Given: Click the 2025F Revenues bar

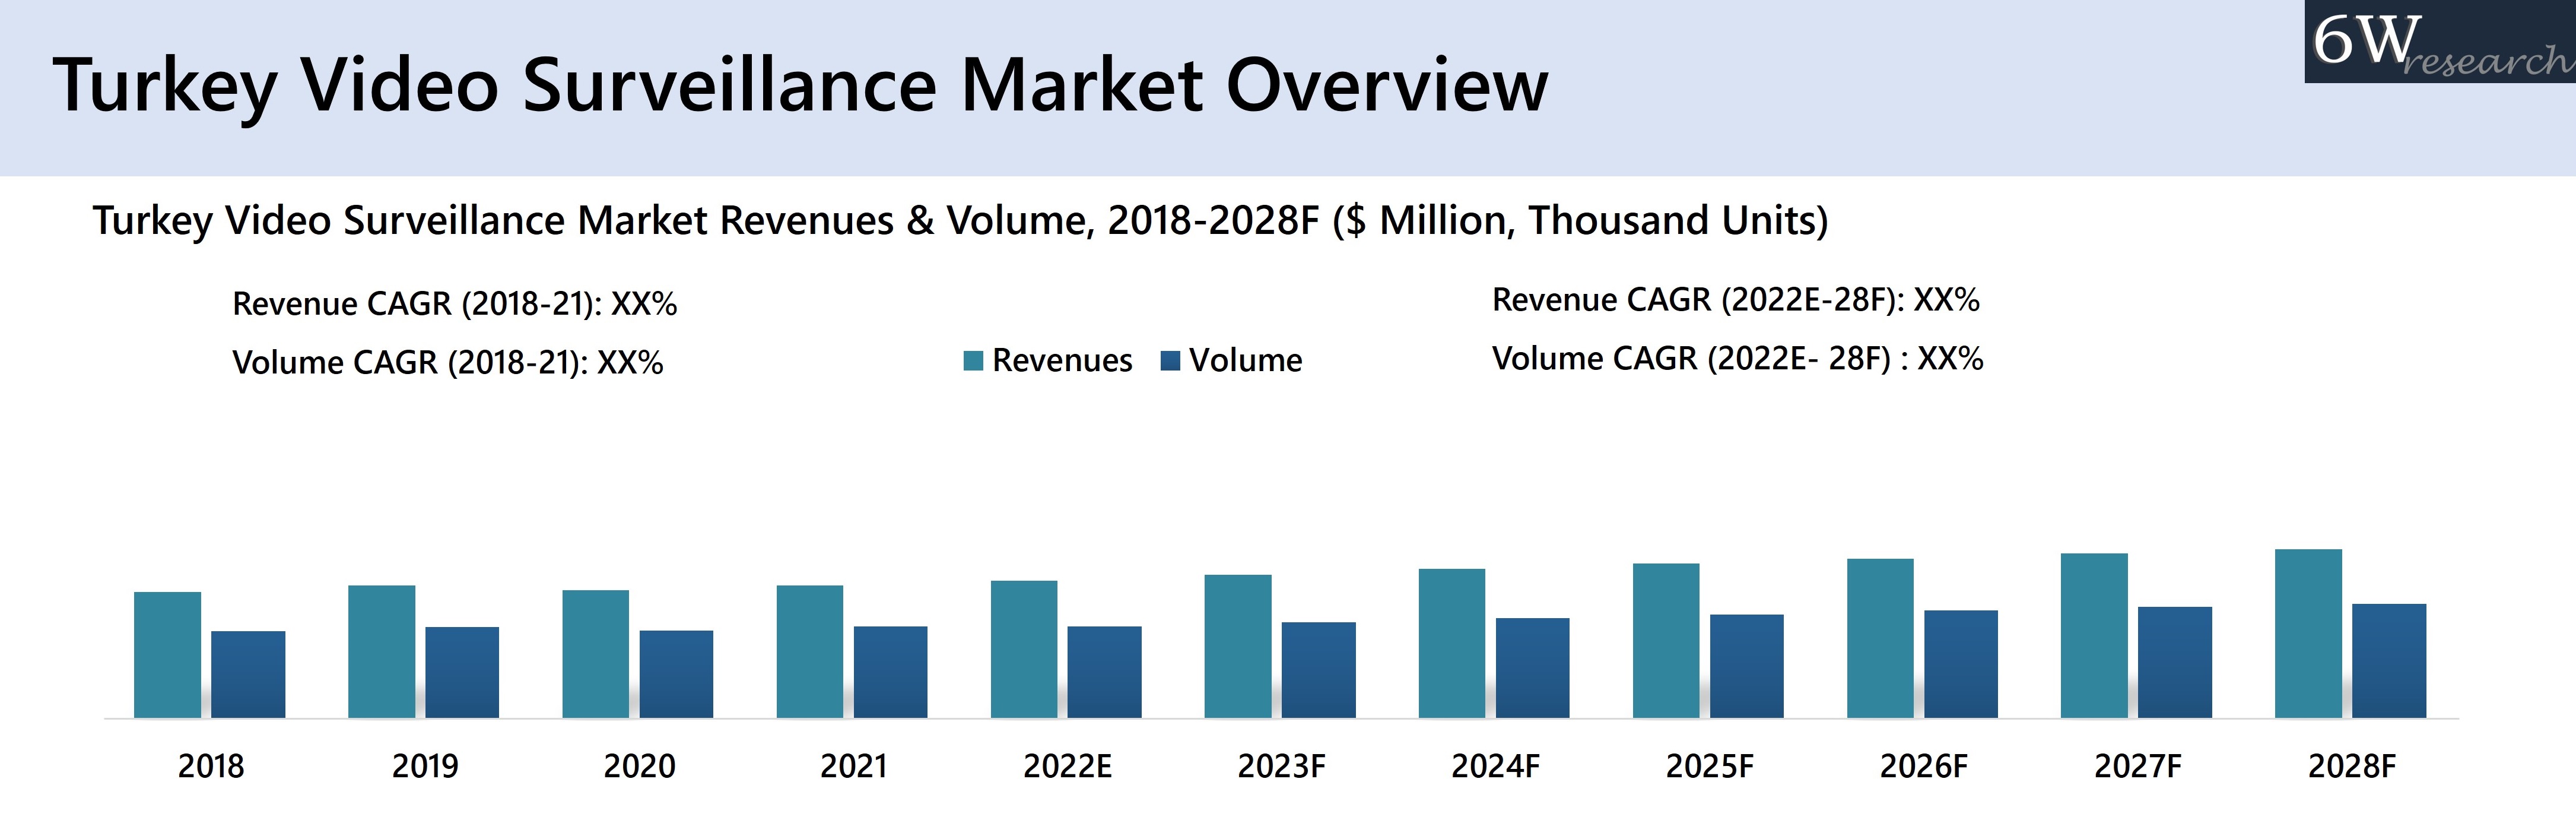Looking at the screenshot, I should [1666, 641].
